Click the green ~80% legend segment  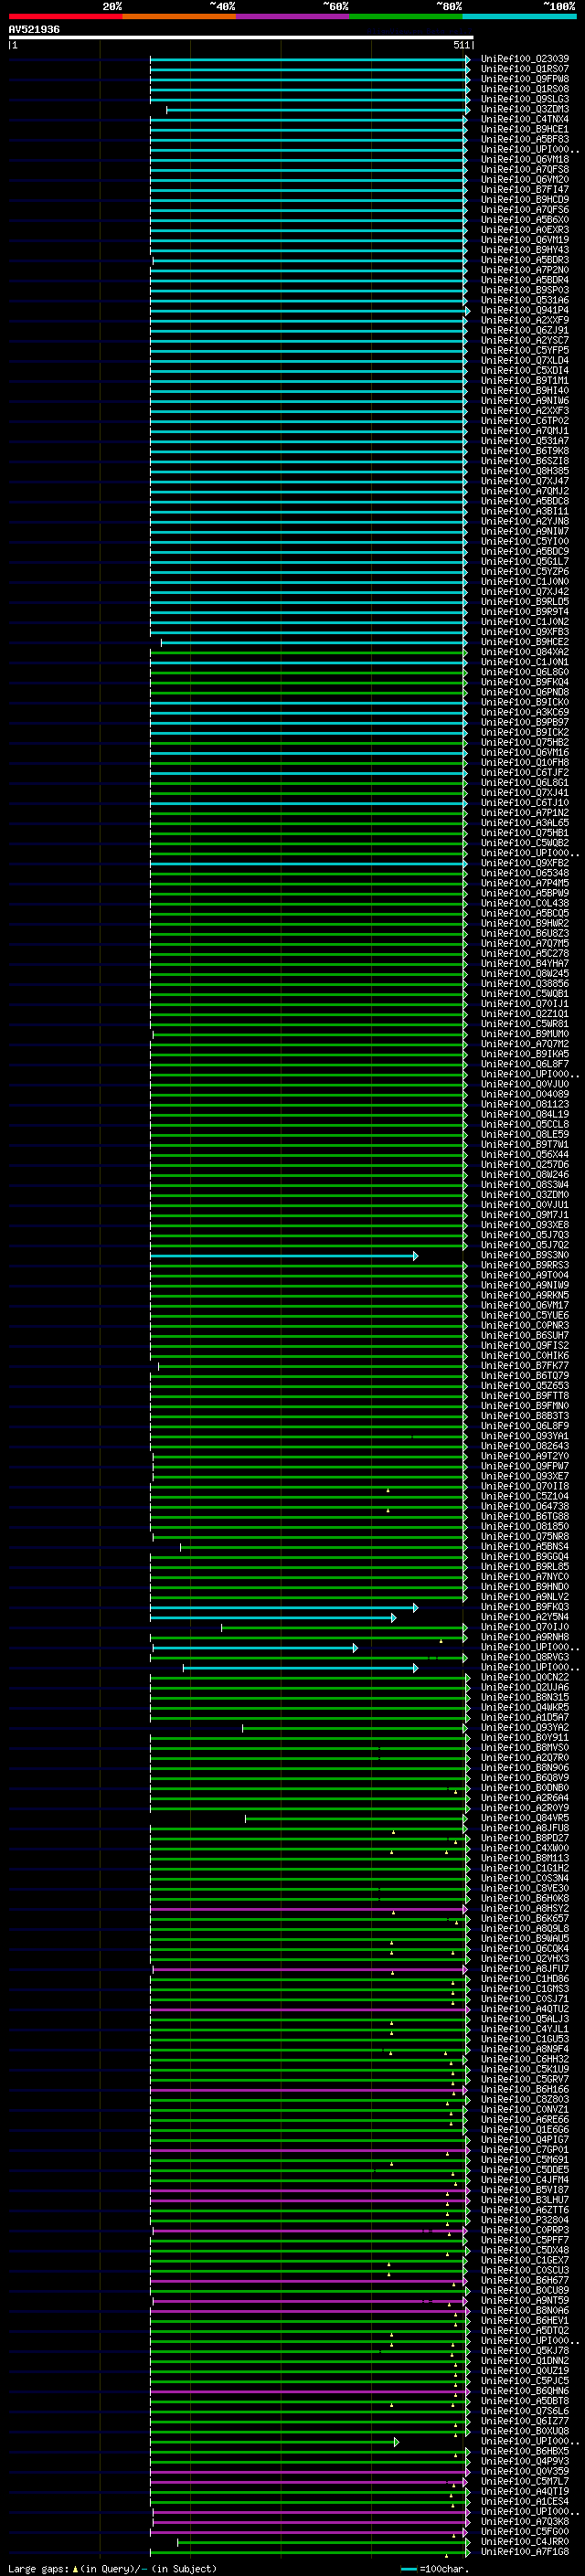click(406, 16)
